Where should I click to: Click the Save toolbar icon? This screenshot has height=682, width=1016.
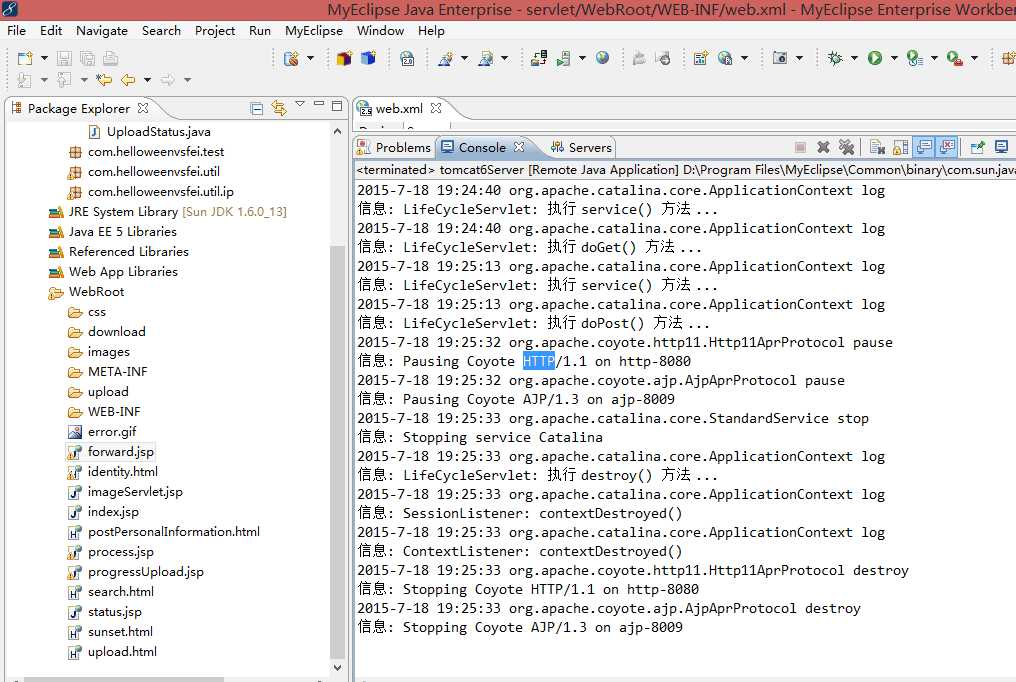pyautogui.click(x=64, y=58)
